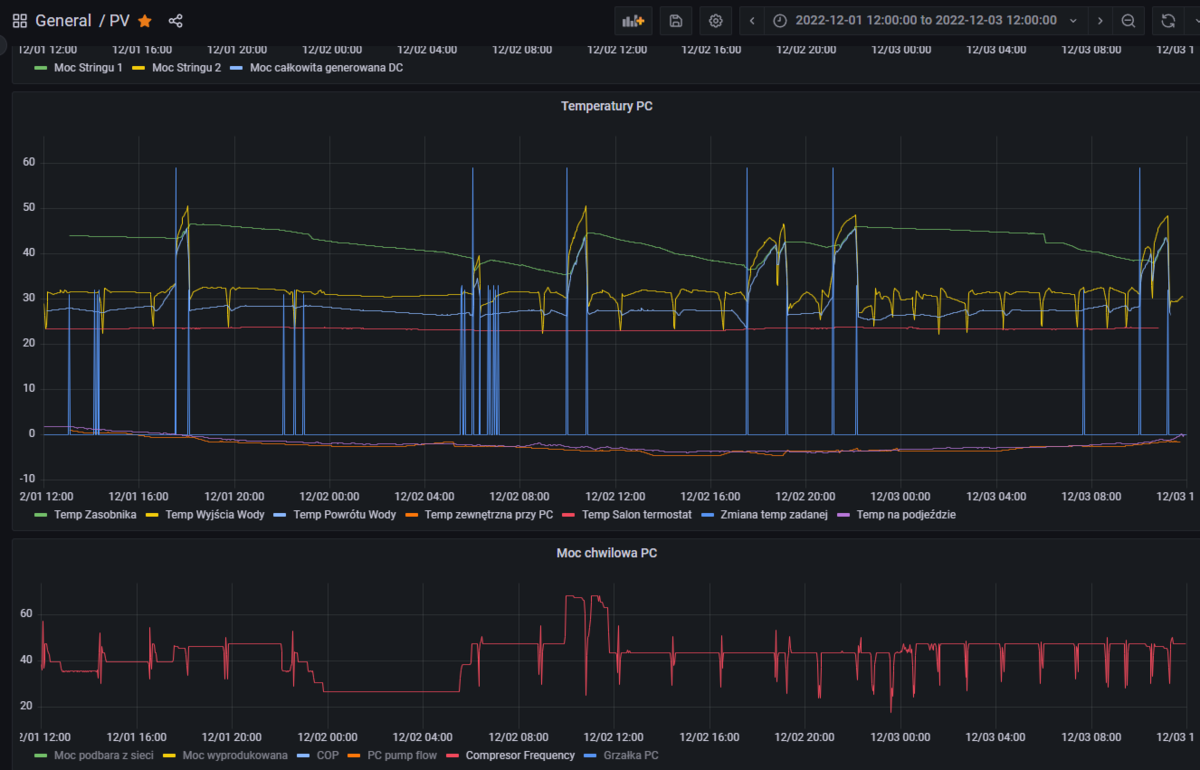The height and width of the screenshot is (770, 1200).
Task: Toggle Moc Stringu 2 legend series
Action: (x=186, y=68)
